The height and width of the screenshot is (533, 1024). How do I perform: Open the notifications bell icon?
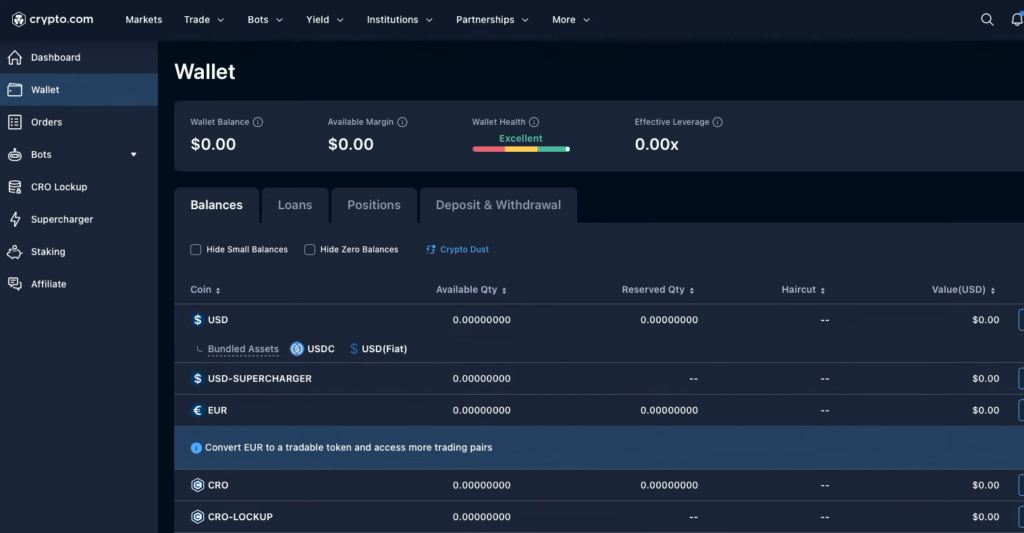coord(1017,20)
